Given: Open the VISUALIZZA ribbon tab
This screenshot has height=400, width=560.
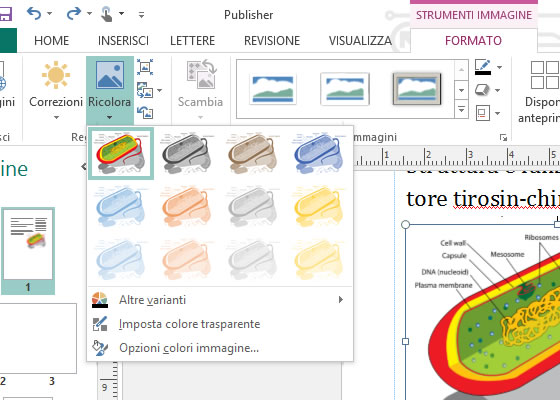Looking at the screenshot, I should point(360,41).
